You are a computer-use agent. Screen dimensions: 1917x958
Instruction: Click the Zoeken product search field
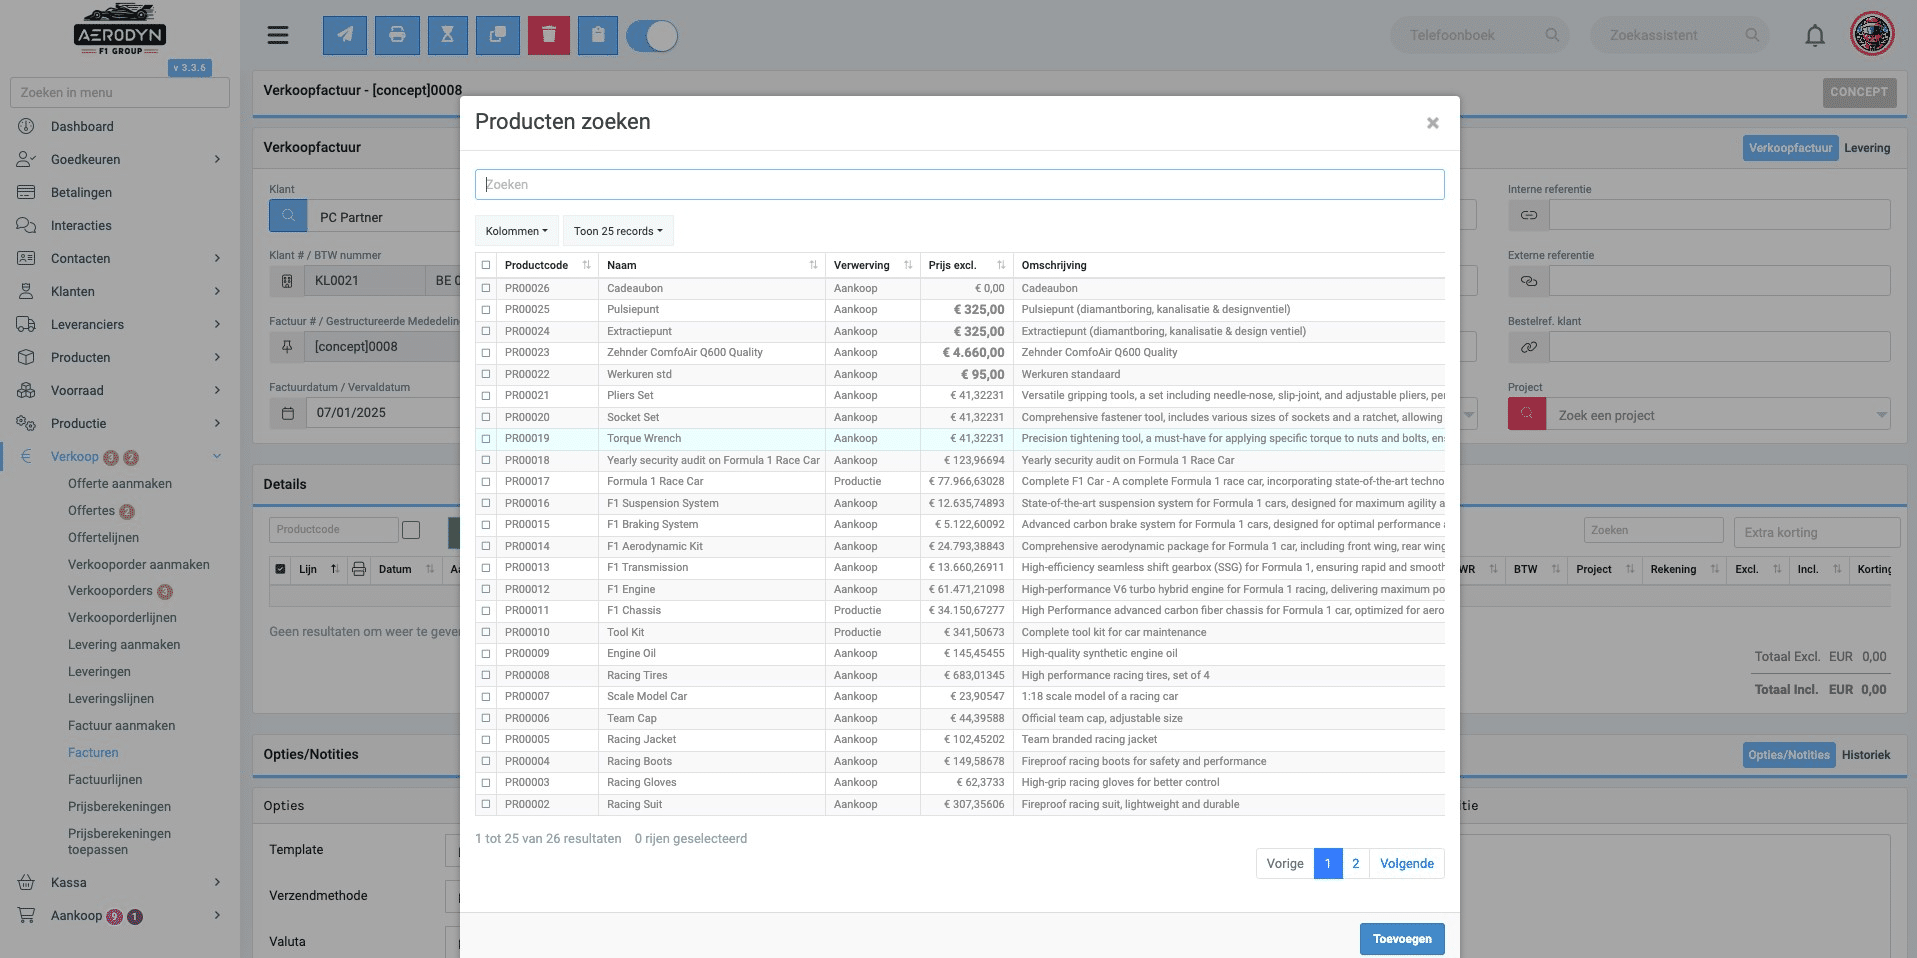[960, 184]
